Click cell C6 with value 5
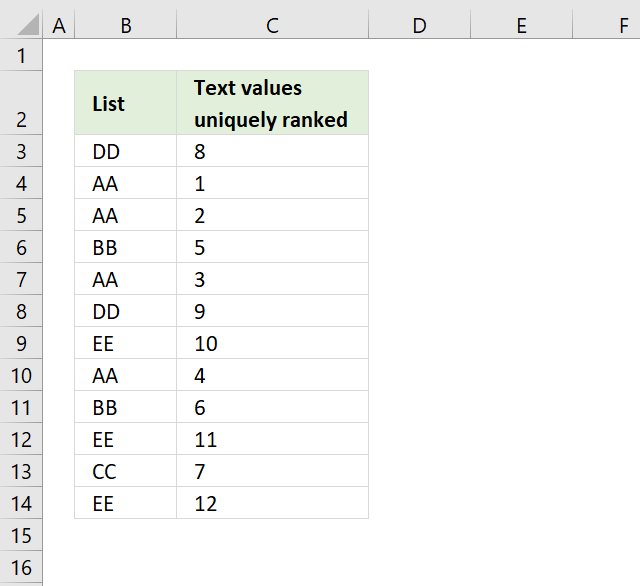640x586 pixels. click(x=273, y=247)
